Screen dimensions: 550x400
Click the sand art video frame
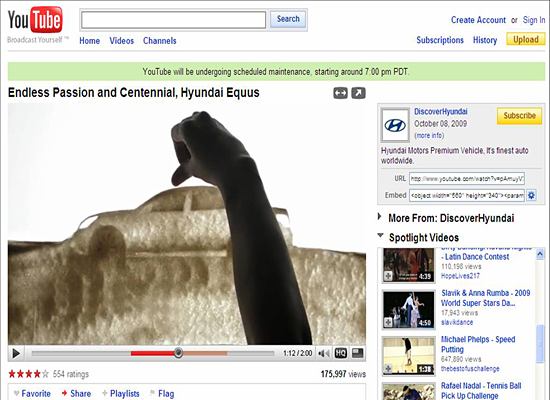pyautogui.click(x=187, y=224)
